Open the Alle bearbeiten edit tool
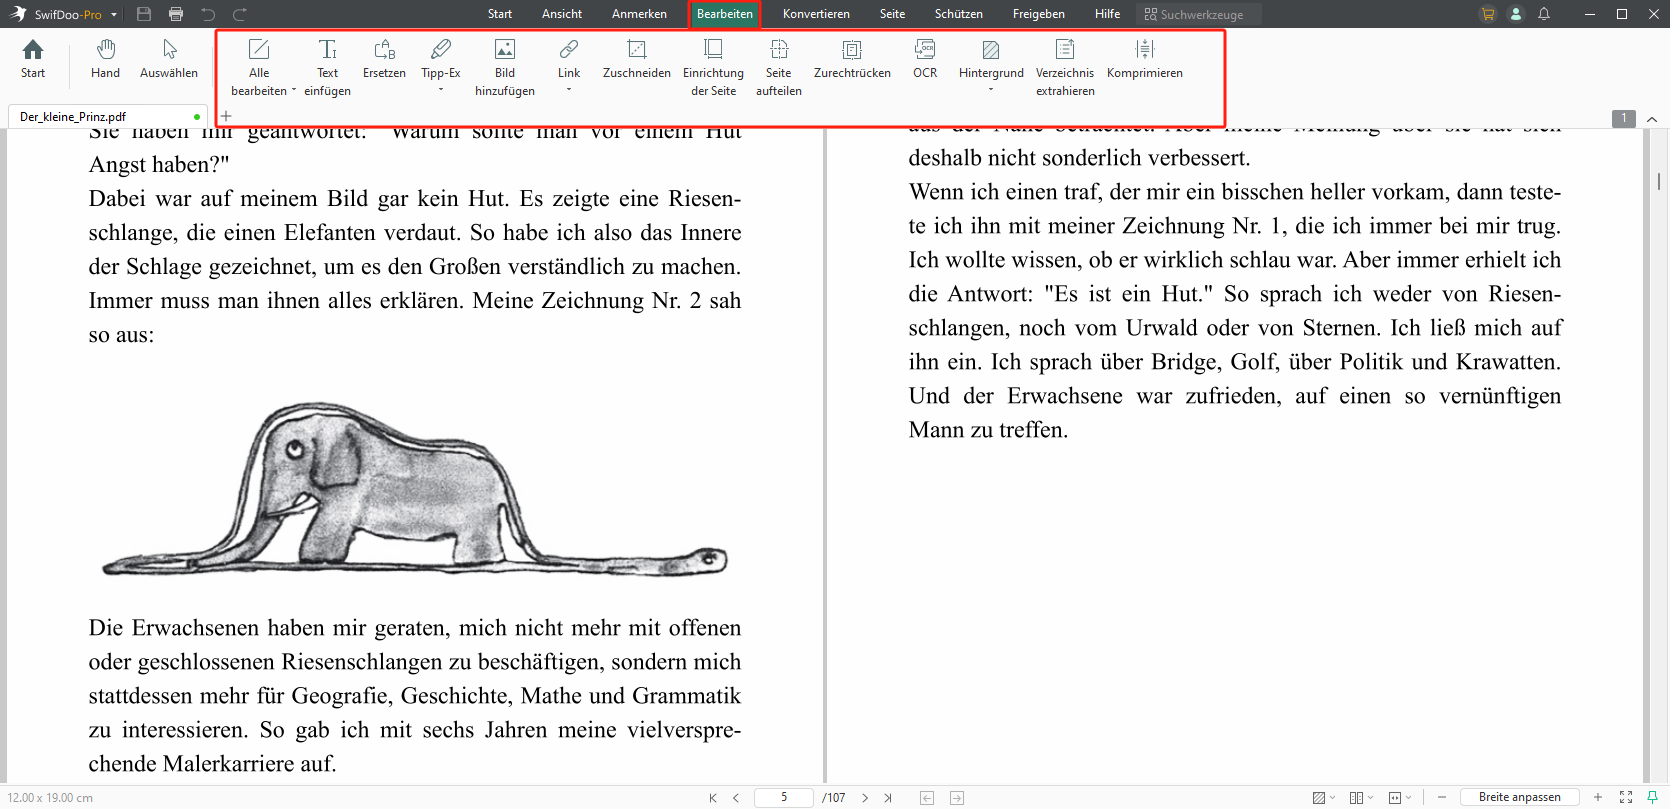 pos(259,67)
